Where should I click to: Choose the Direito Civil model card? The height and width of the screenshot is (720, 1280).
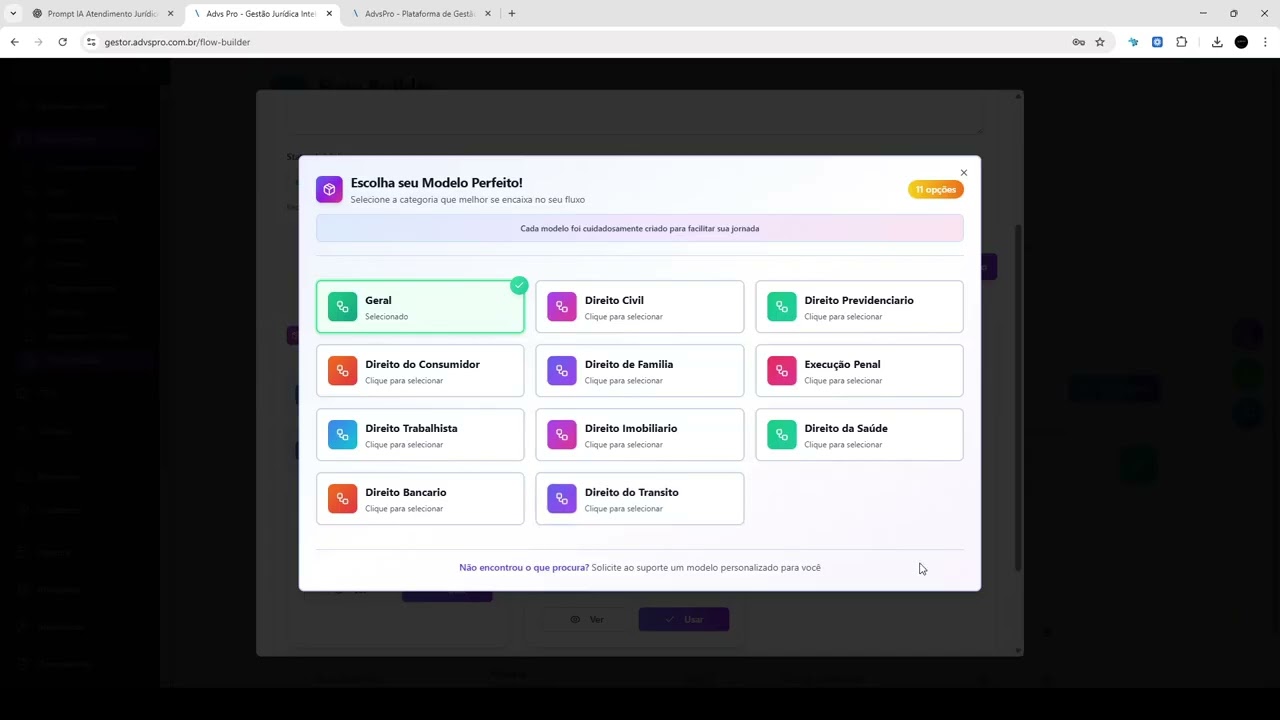point(640,307)
